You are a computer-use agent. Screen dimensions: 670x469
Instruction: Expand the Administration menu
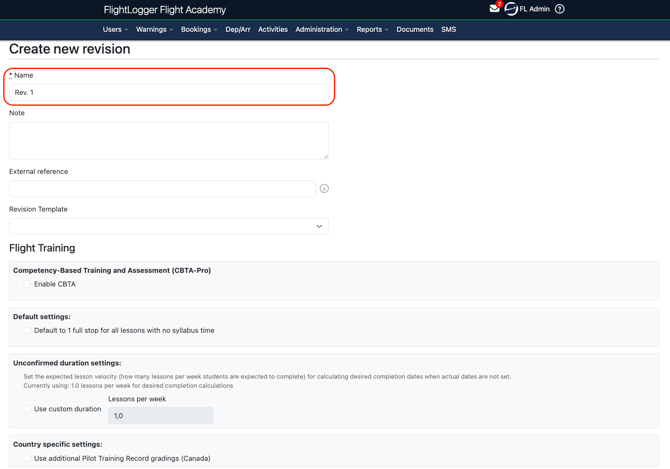click(322, 29)
